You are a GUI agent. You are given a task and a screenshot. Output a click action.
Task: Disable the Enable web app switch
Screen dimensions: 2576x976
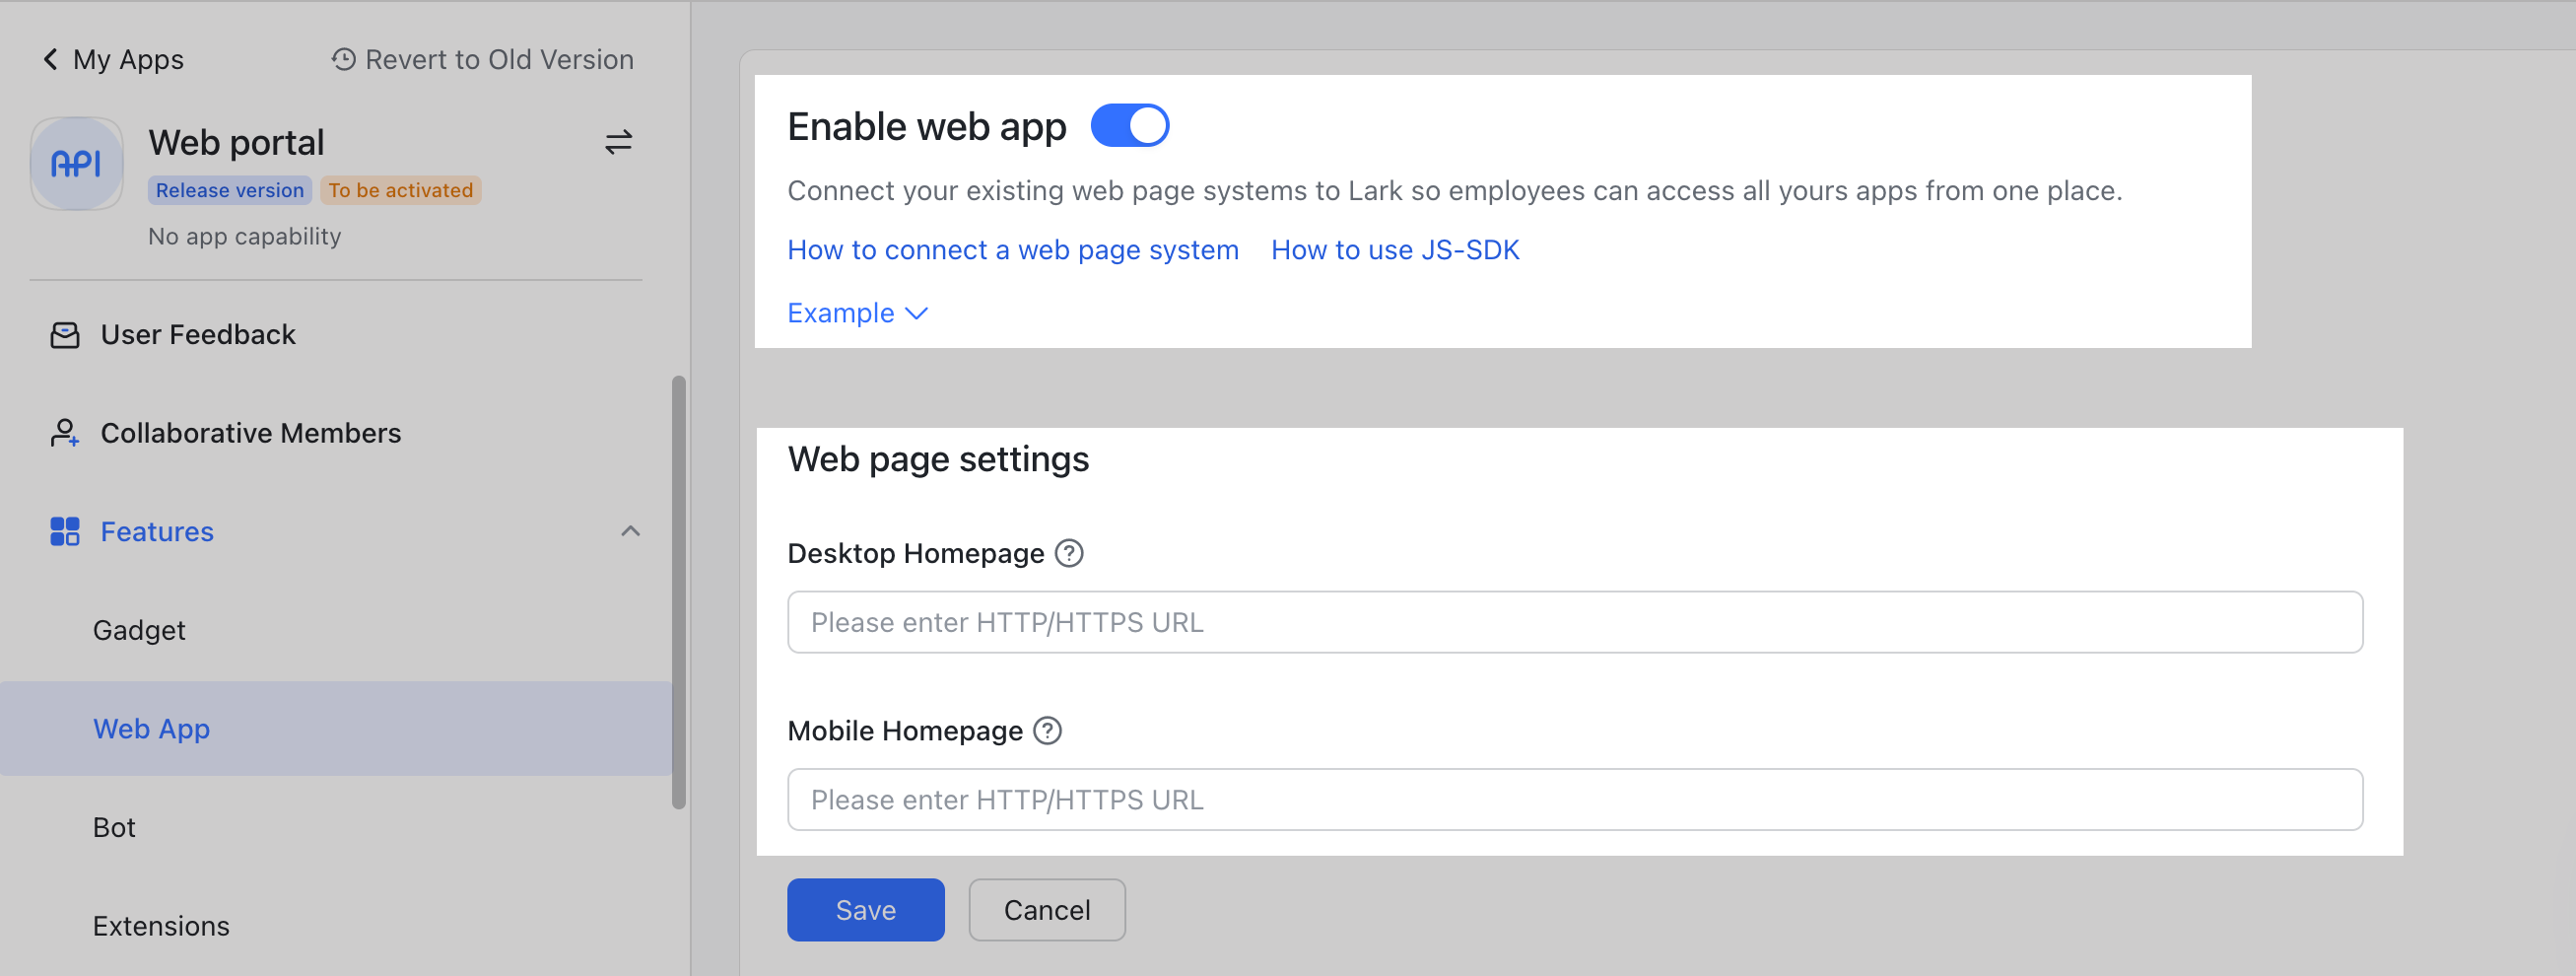(1130, 125)
